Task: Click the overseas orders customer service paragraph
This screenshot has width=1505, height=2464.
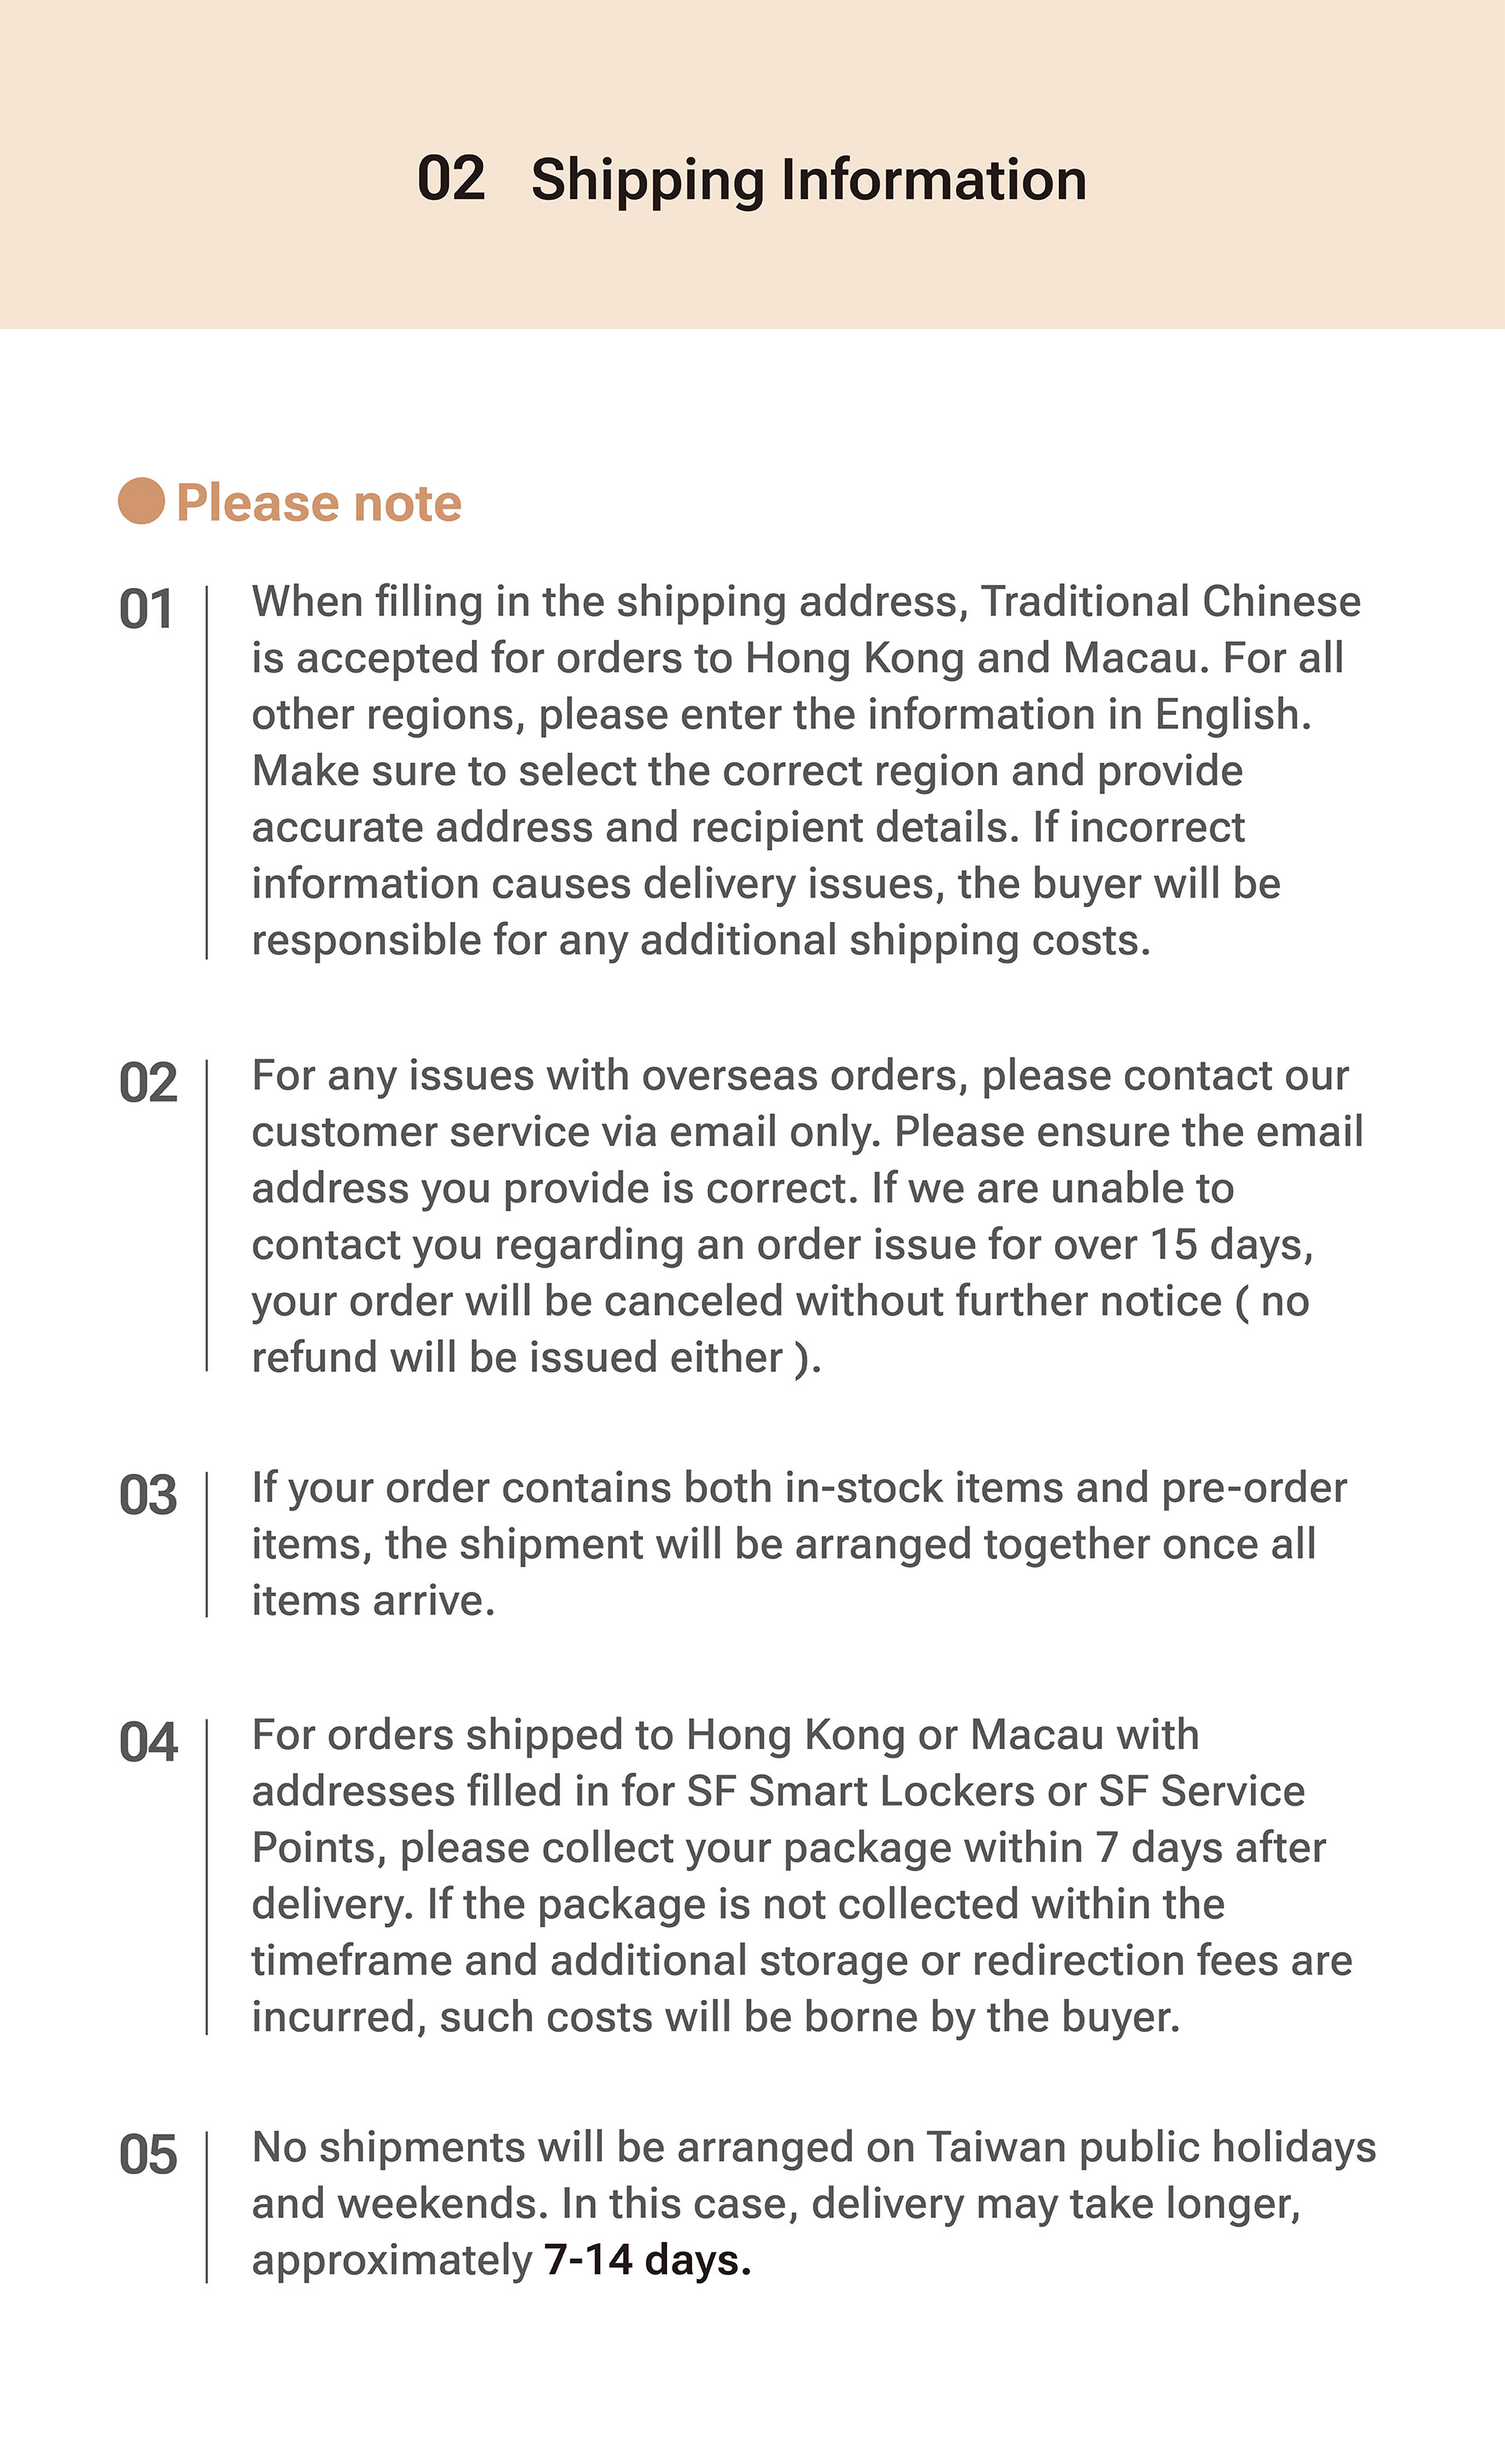Action: click(x=807, y=1217)
